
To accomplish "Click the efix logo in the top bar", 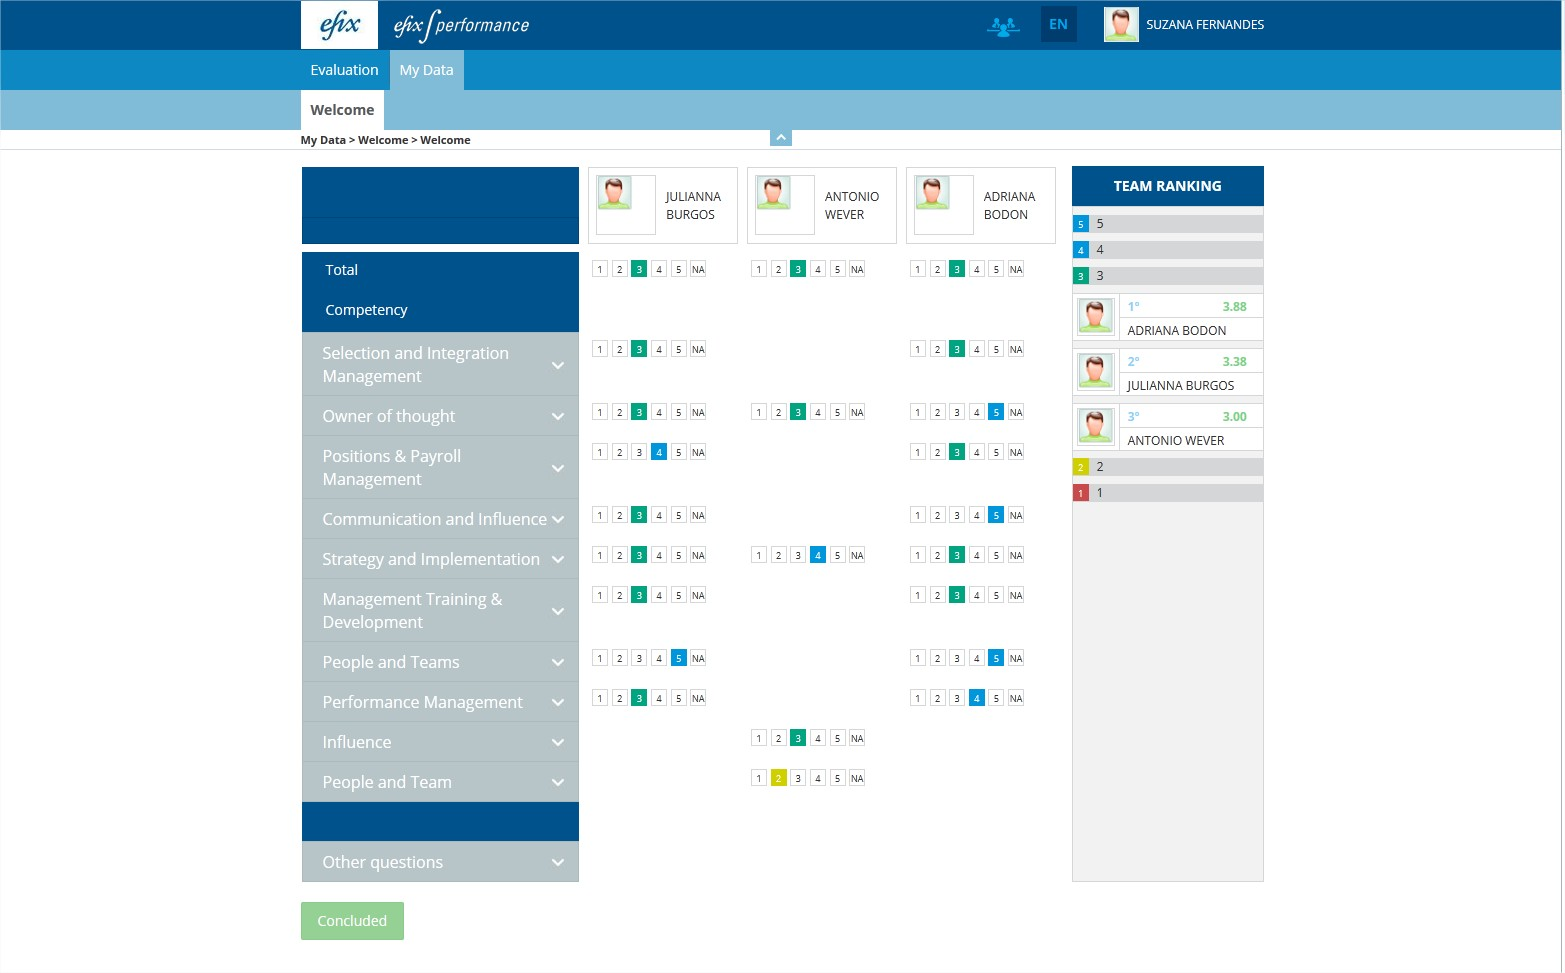I will pos(339,24).
